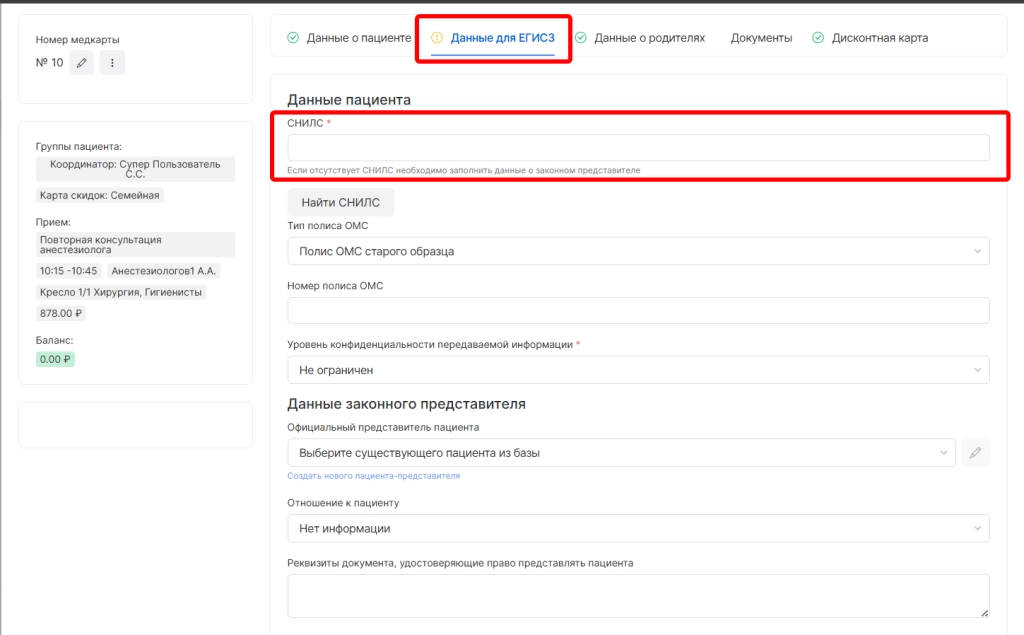
Task: Click the СНИЛС input field
Action: [638, 148]
